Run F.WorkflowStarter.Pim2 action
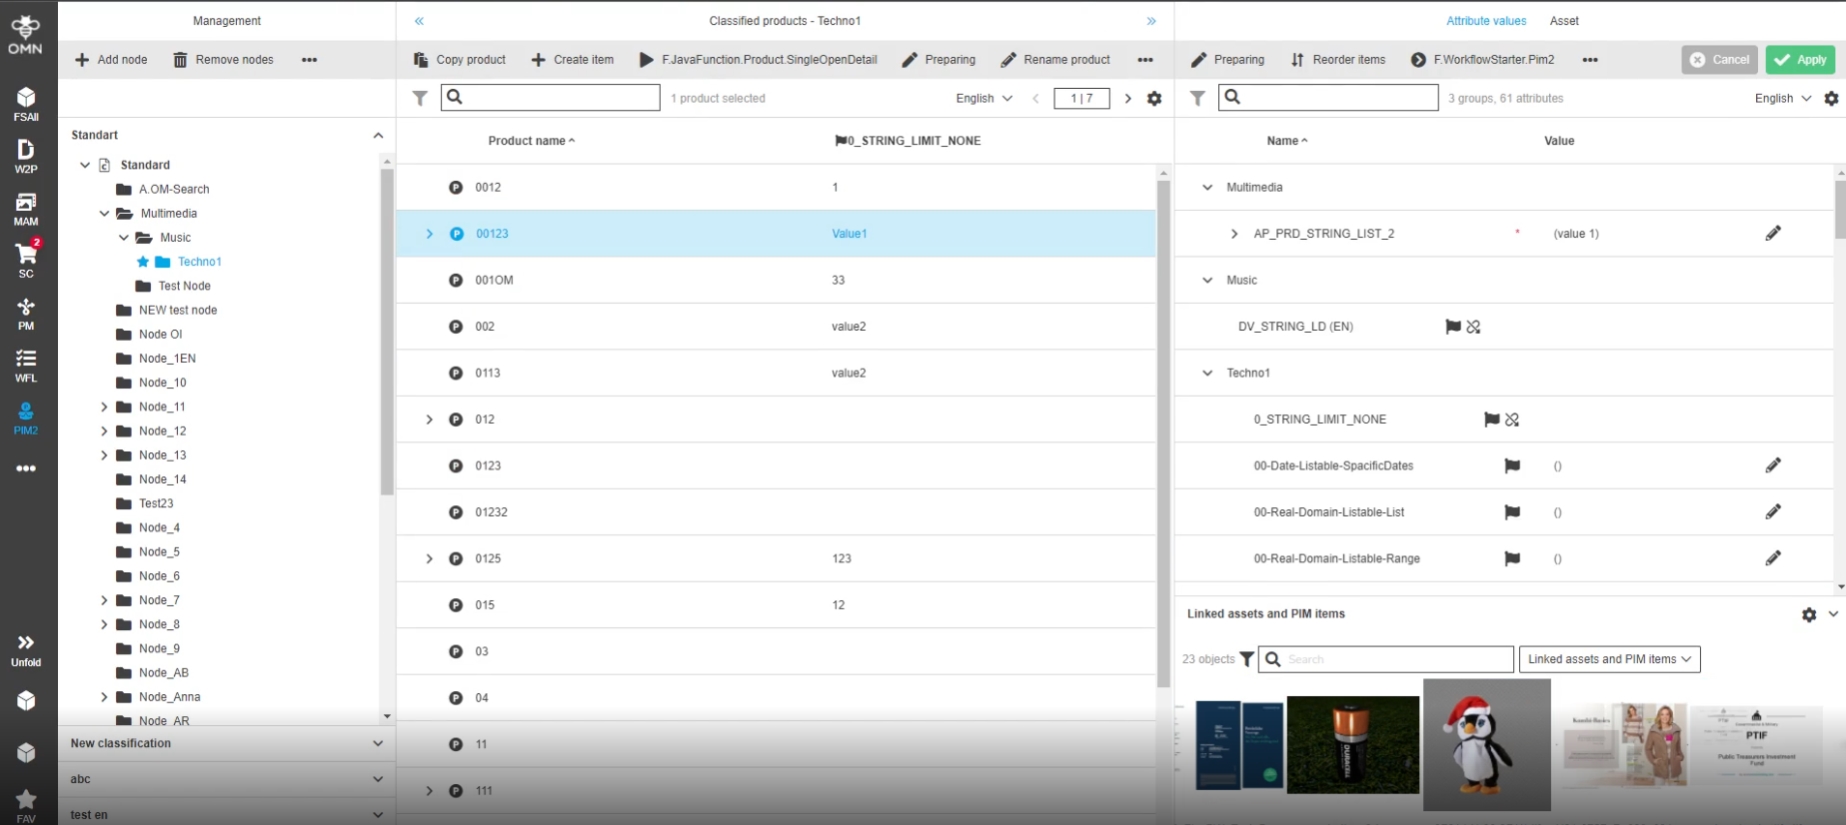1846x825 pixels. [1482, 60]
